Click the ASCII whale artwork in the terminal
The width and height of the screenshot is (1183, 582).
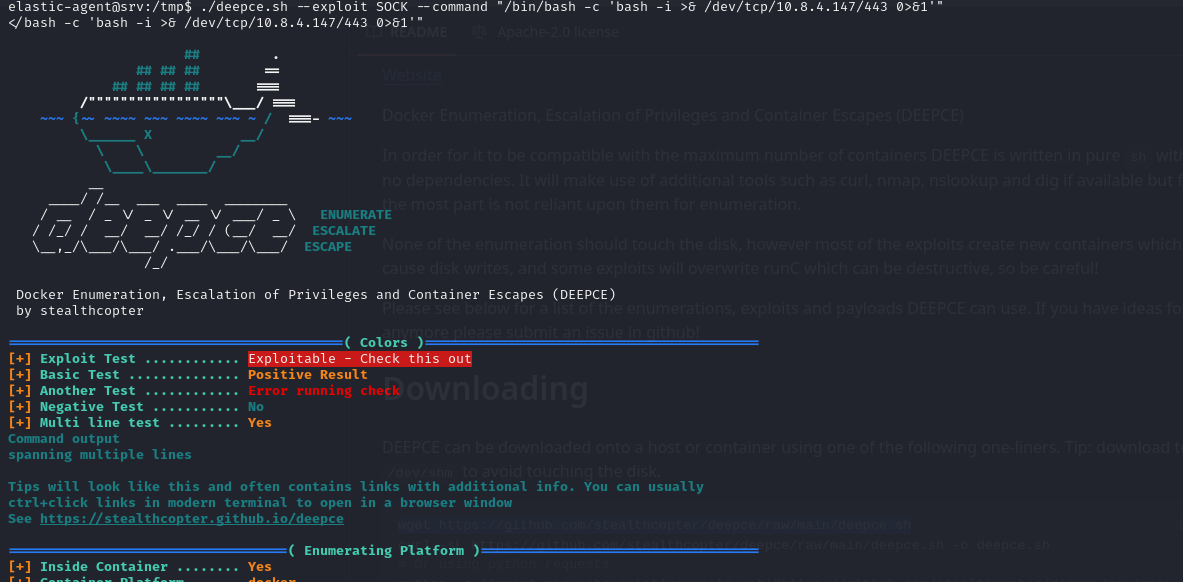(195, 111)
